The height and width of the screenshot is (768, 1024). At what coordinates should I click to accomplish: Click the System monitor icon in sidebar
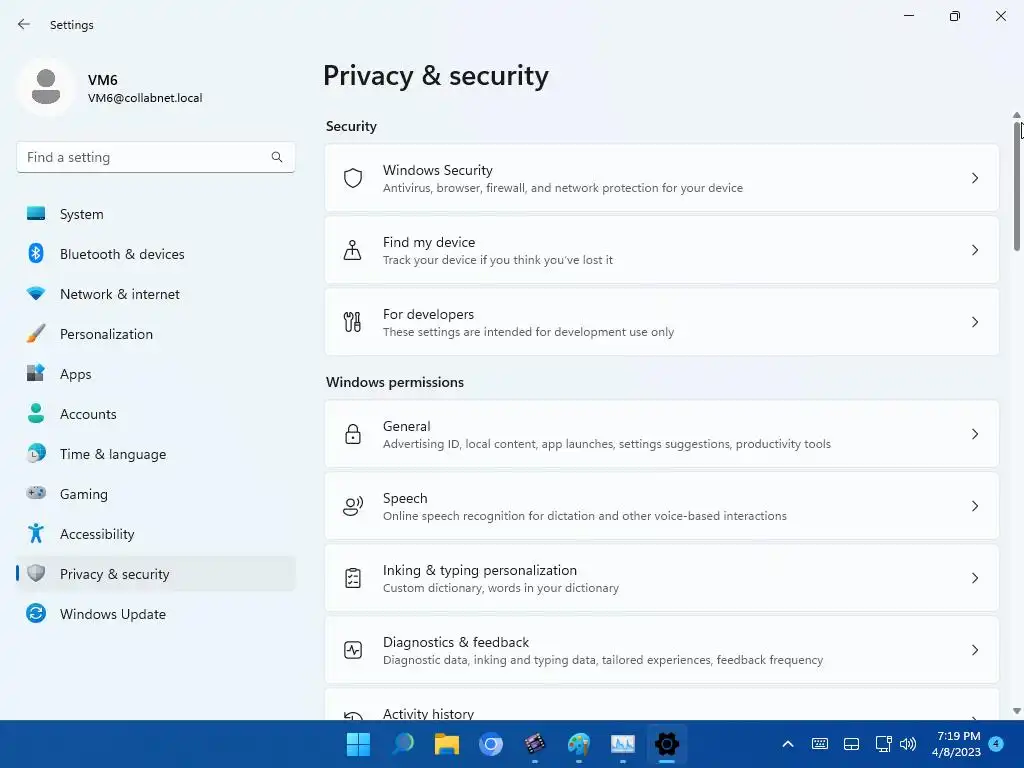click(36, 214)
